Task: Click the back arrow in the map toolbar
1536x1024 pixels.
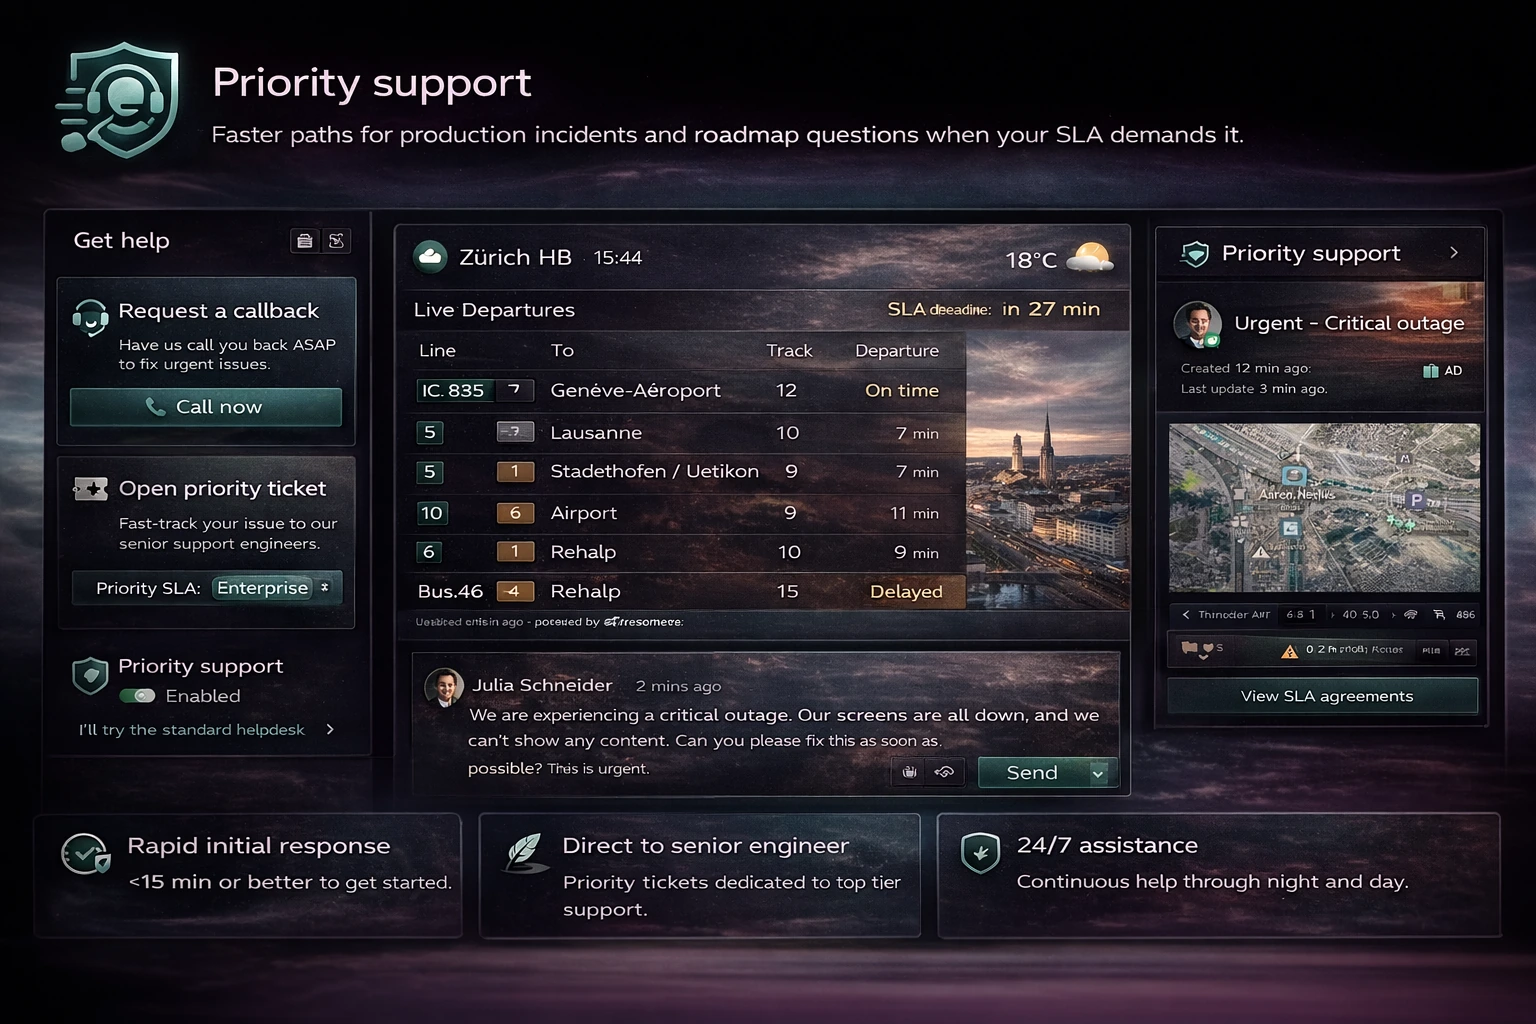Action: [1186, 615]
